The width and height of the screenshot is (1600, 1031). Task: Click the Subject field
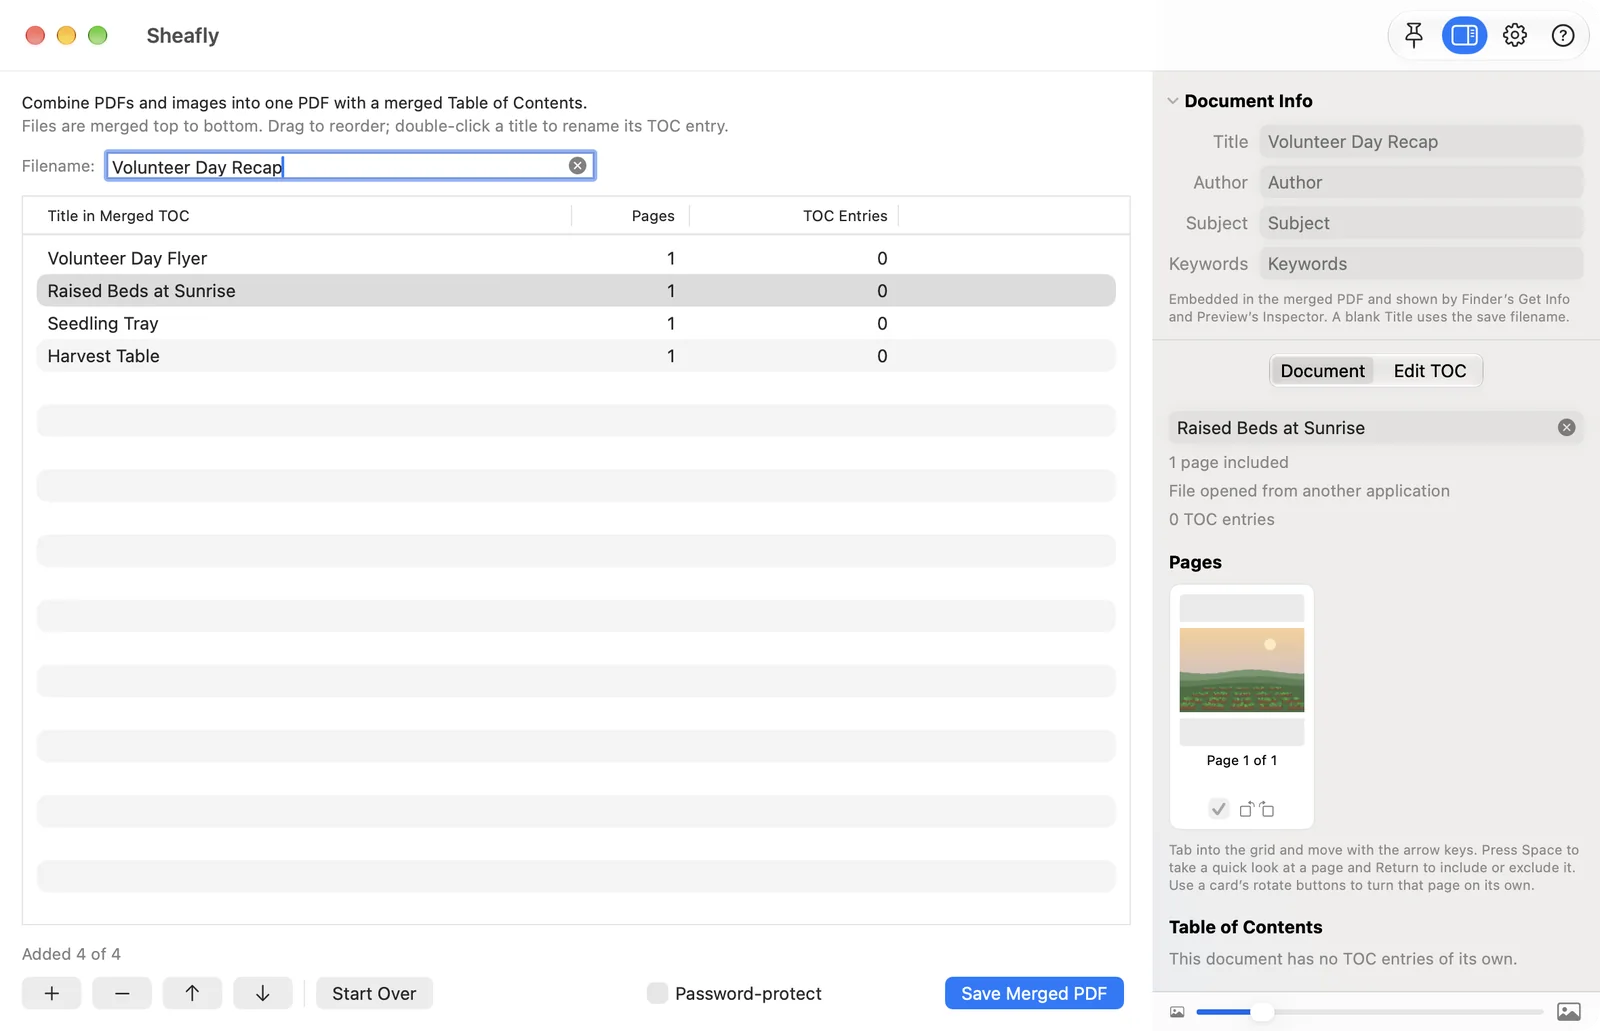tap(1421, 223)
